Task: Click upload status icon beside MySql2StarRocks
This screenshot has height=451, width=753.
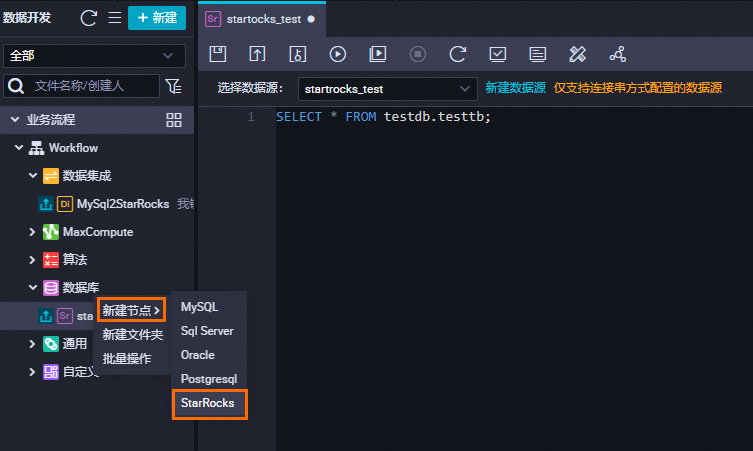Action: point(46,204)
